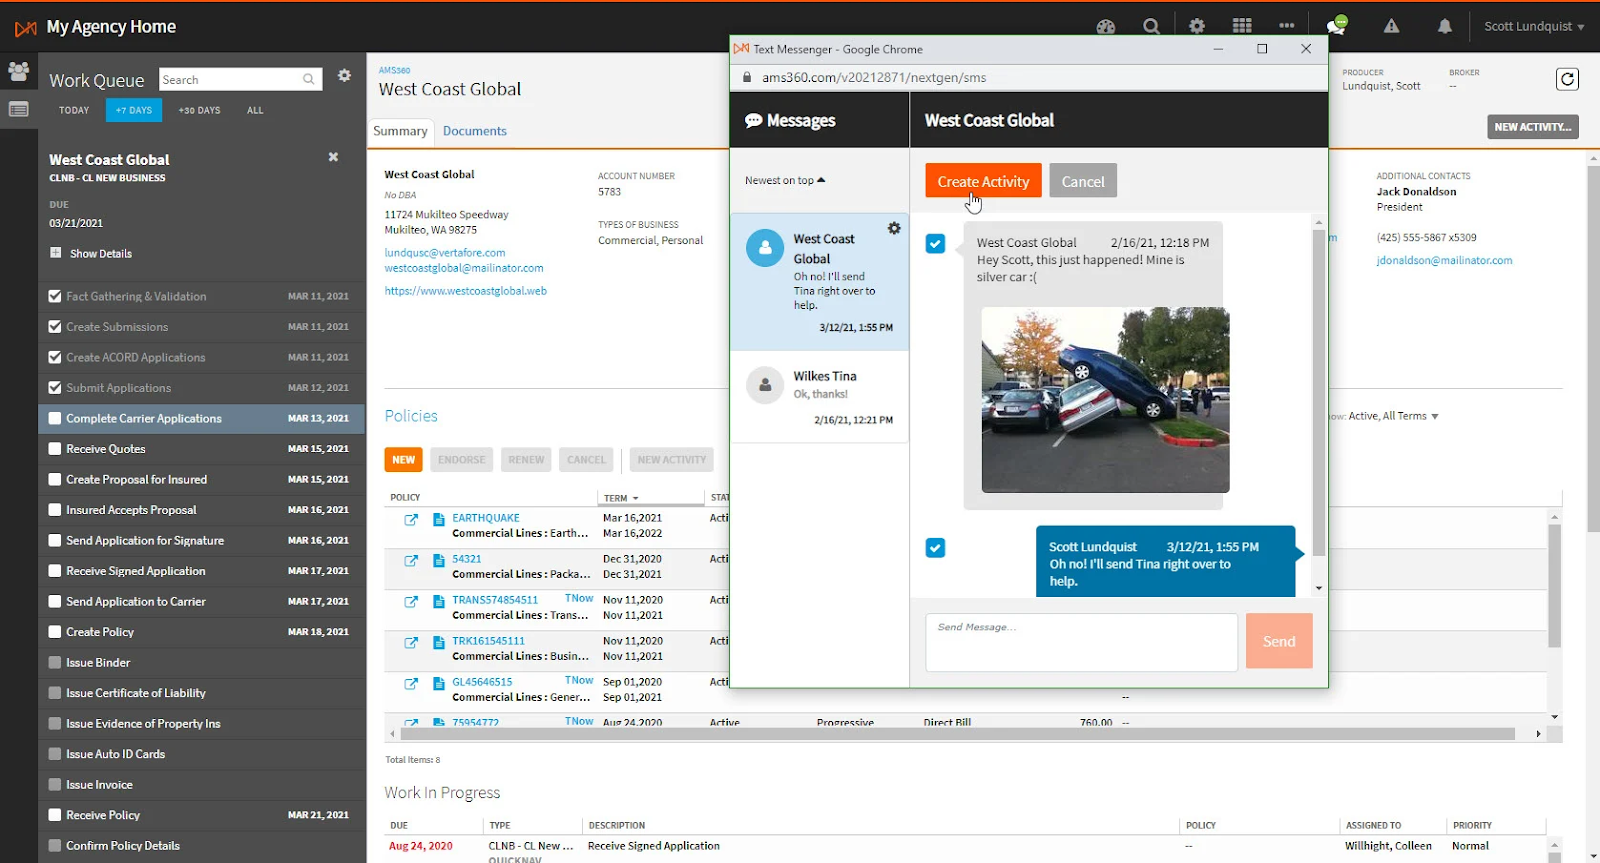Check the Receive Policy task
Viewport: 1600px width, 863px height.
[55, 815]
